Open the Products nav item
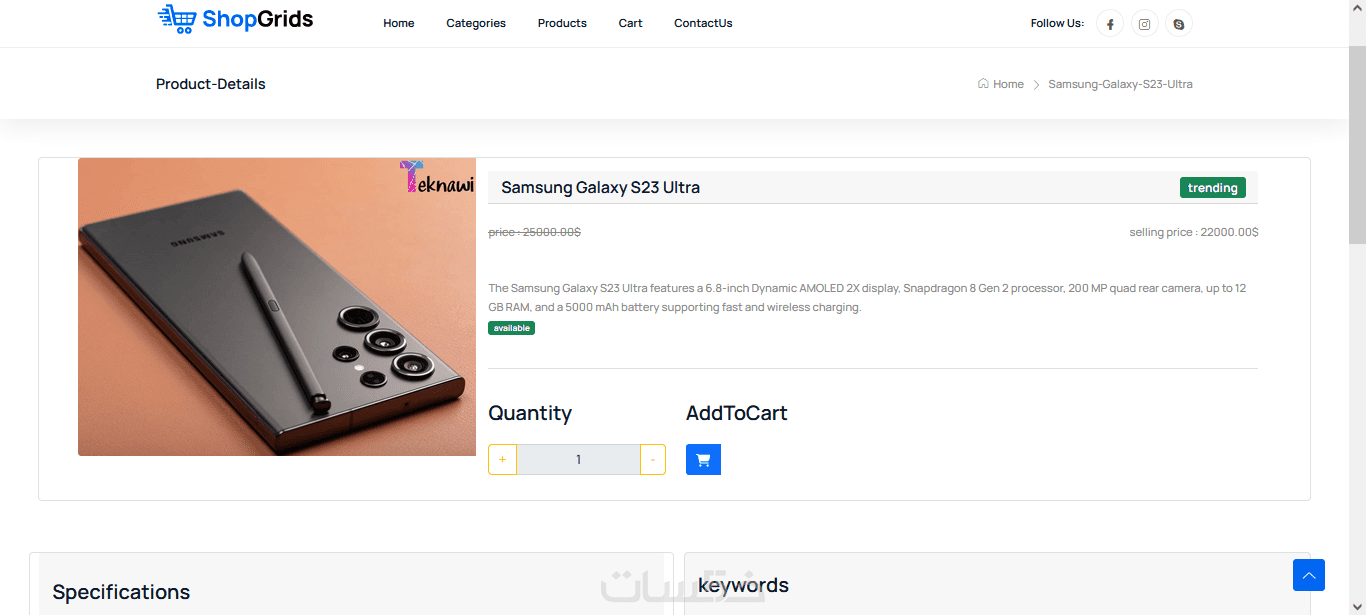The image size is (1366, 615). (x=562, y=23)
